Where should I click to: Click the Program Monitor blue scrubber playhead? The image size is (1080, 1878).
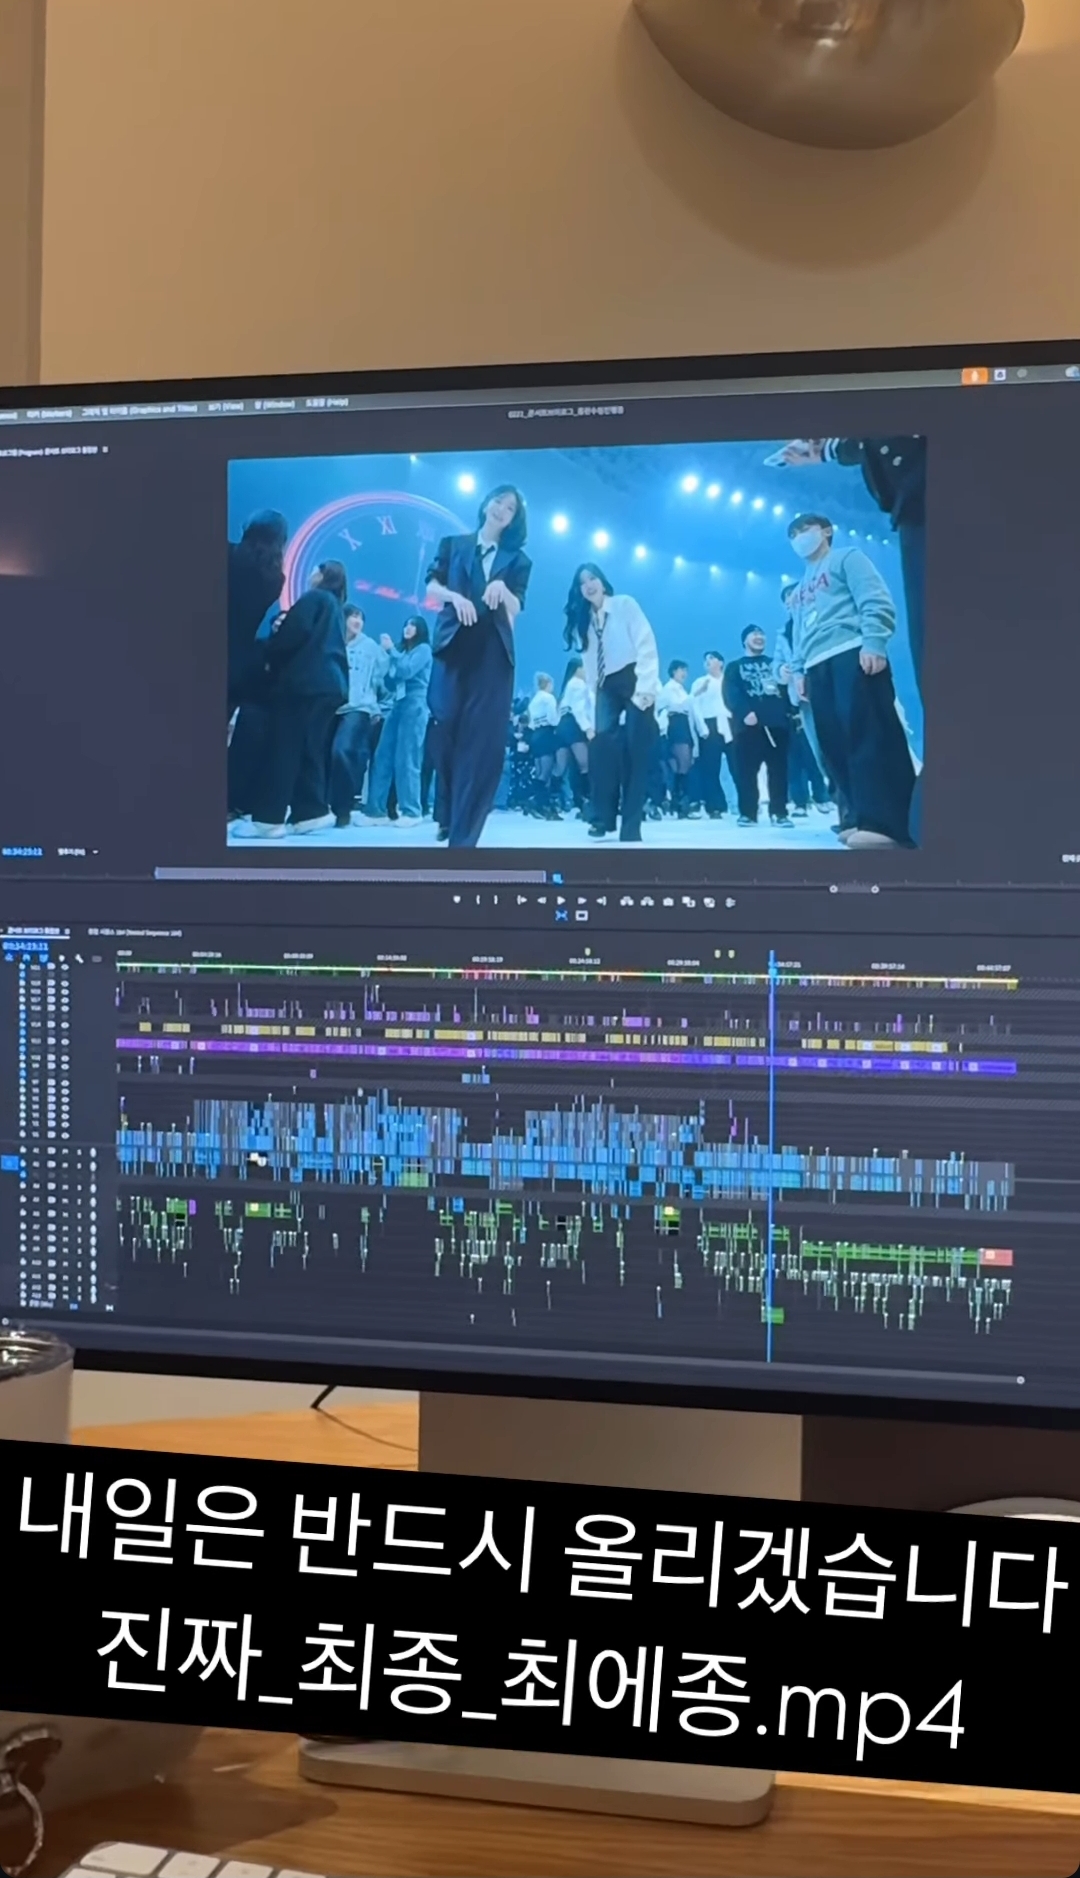[x=557, y=879]
